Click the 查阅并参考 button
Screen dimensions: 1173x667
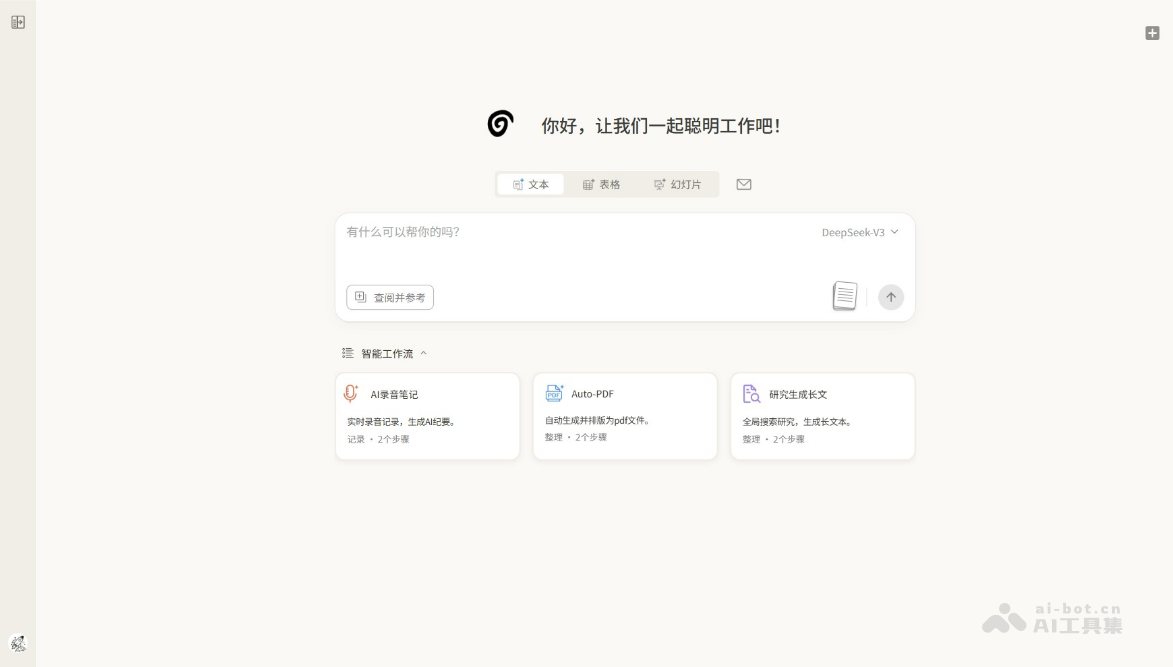[x=389, y=296]
